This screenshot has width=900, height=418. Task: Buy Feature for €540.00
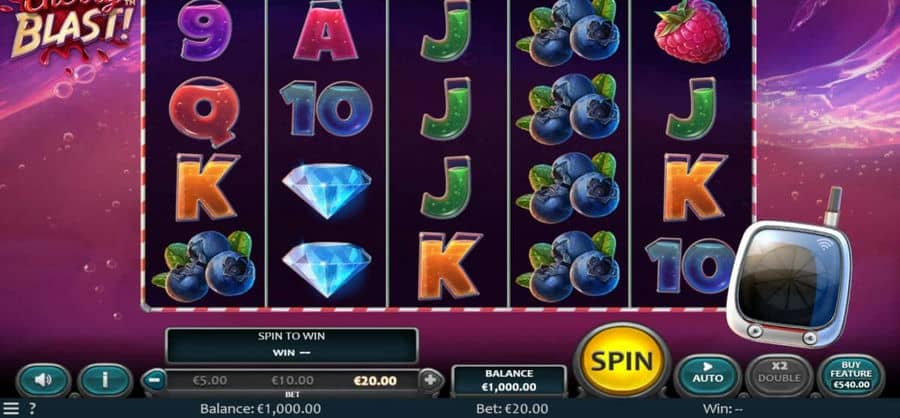pyautogui.click(x=851, y=376)
